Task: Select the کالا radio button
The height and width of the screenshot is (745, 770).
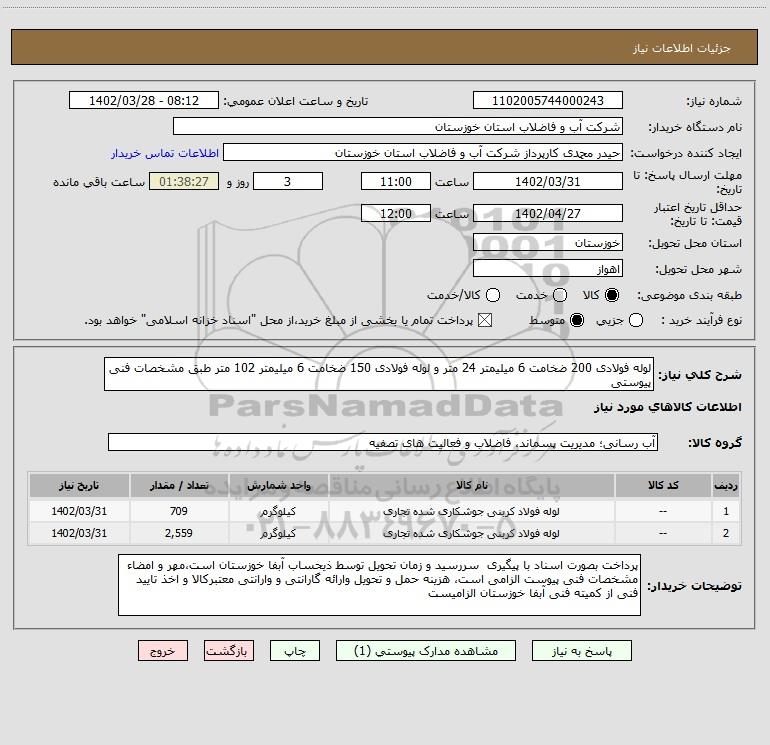Action: [x=612, y=295]
